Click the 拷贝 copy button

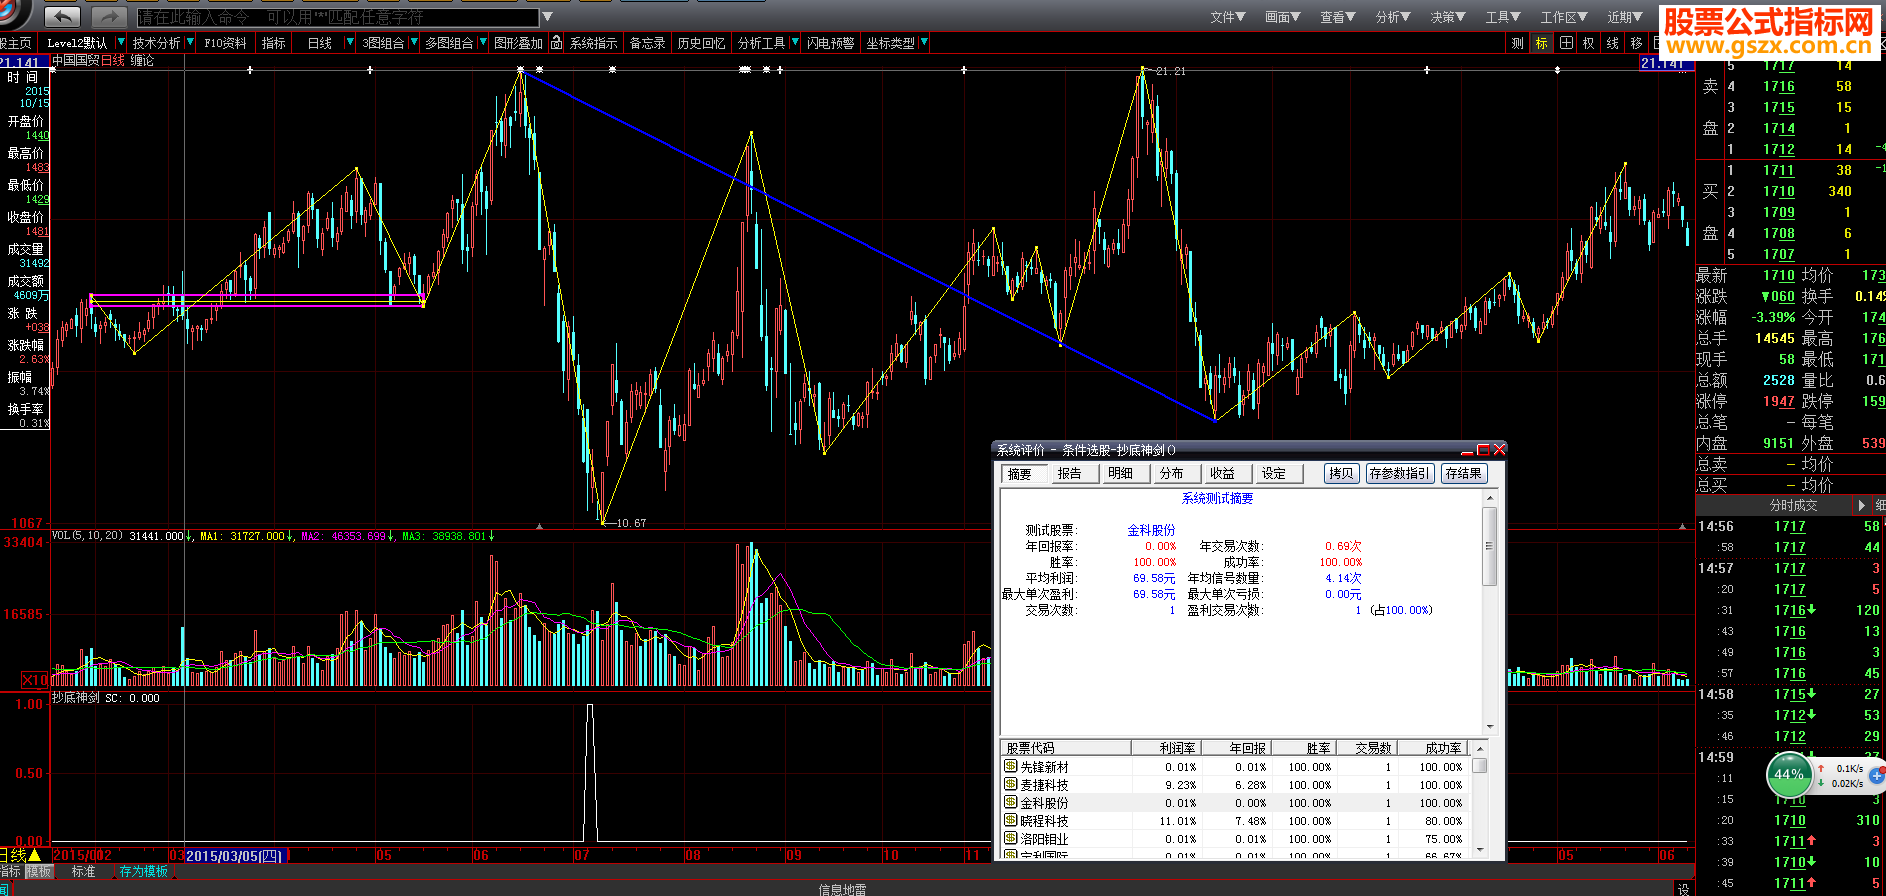coord(1342,474)
